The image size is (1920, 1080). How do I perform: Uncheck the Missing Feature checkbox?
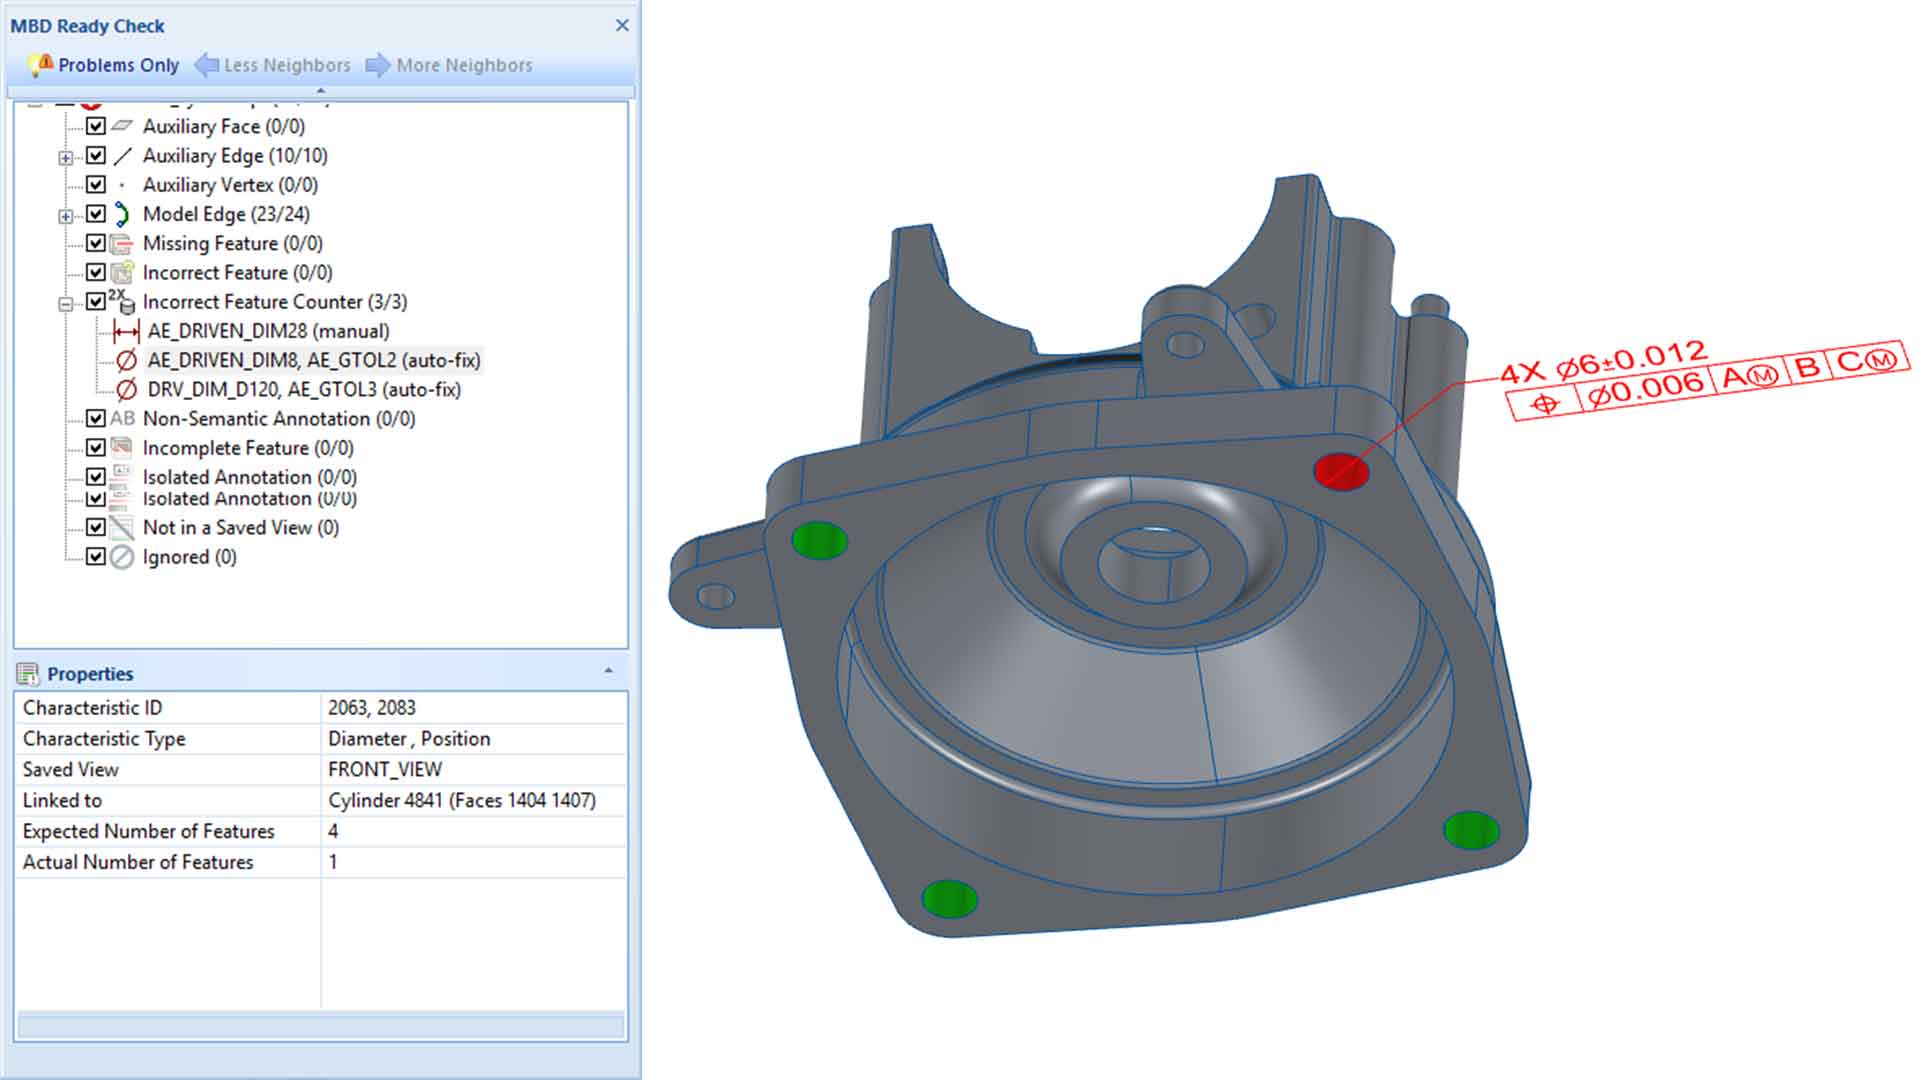pyautogui.click(x=96, y=243)
